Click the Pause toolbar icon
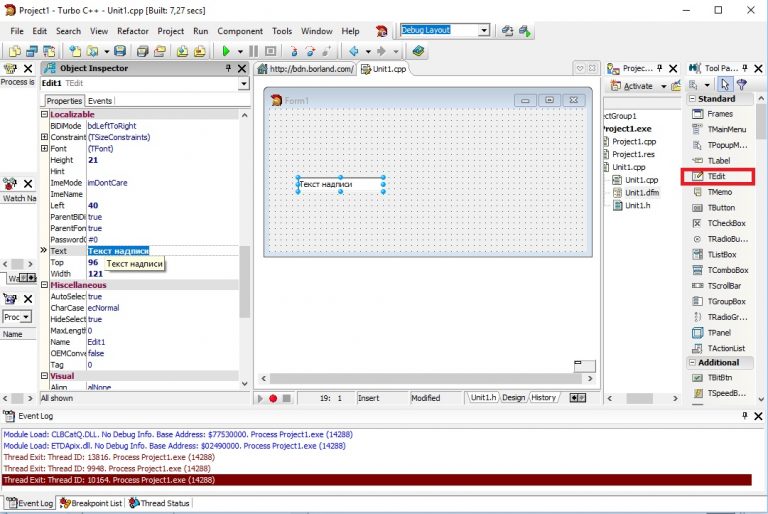Image resolution: width=768 pixels, height=514 pixels. 254,51
